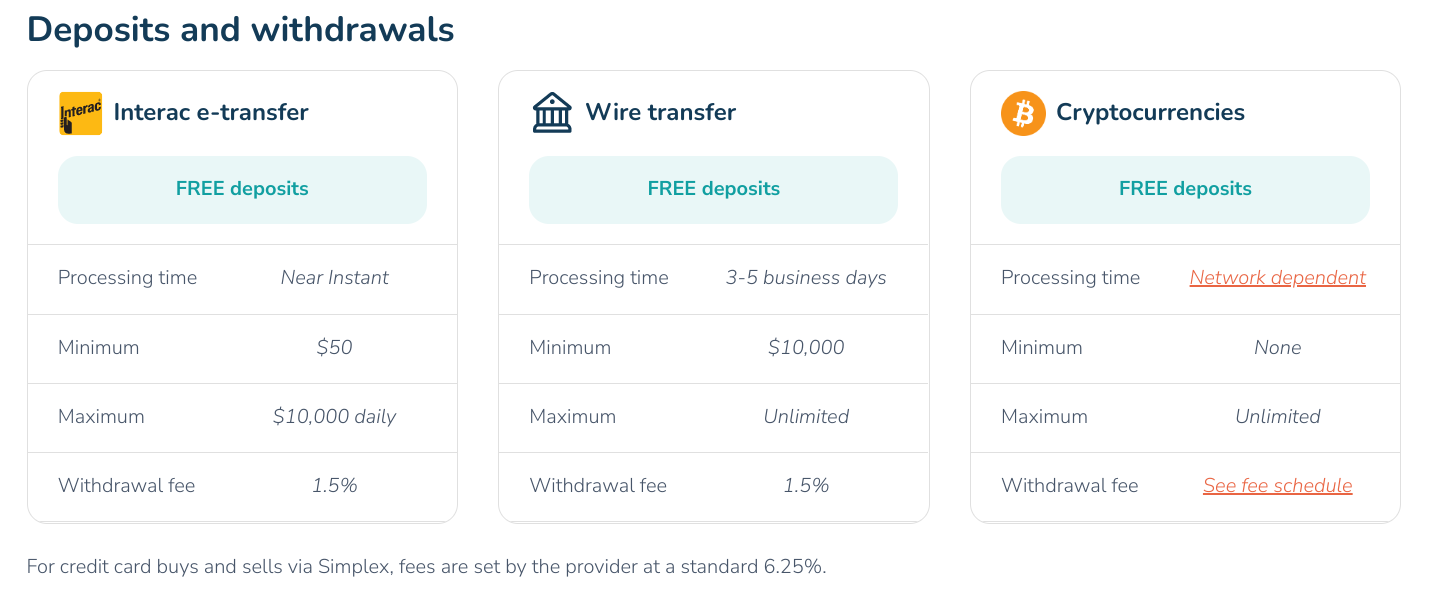The height and width of the screenshot is (589, 1431).
Task: Click FREE deposits under Interac e-transfer
Action: 242,189
